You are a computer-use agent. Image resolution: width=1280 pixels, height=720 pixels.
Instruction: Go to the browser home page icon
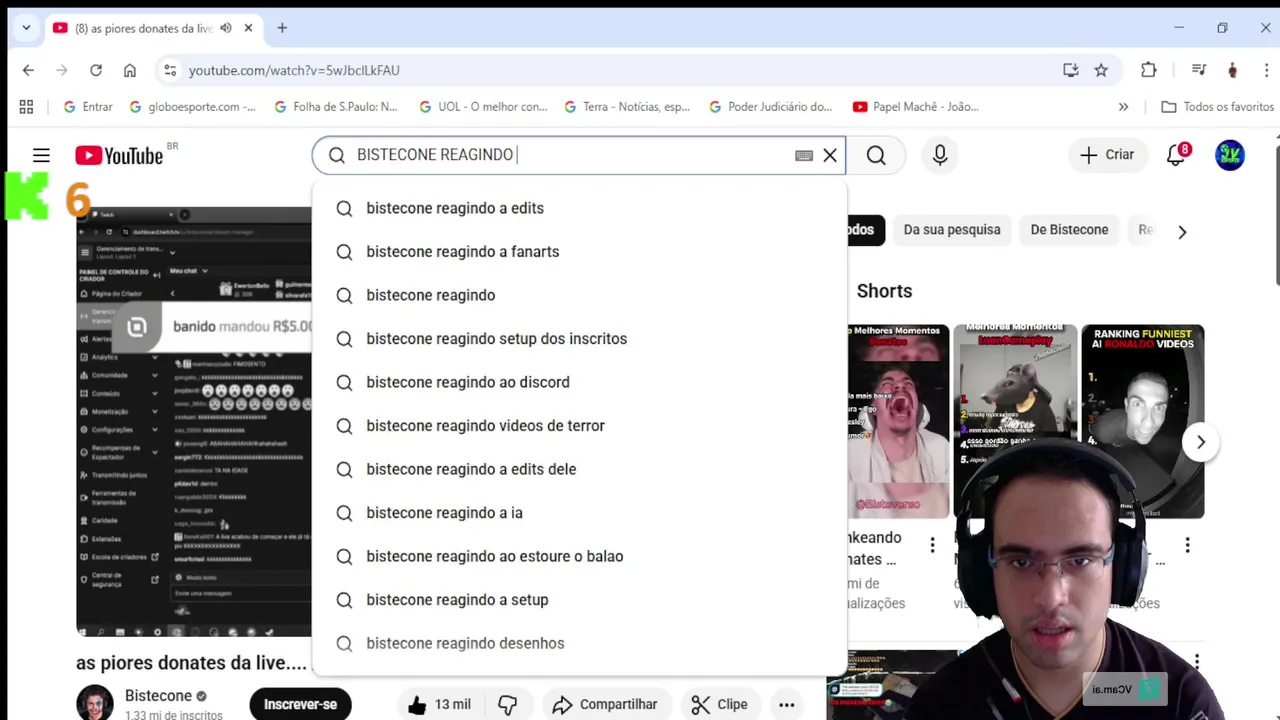pos(130,70)
